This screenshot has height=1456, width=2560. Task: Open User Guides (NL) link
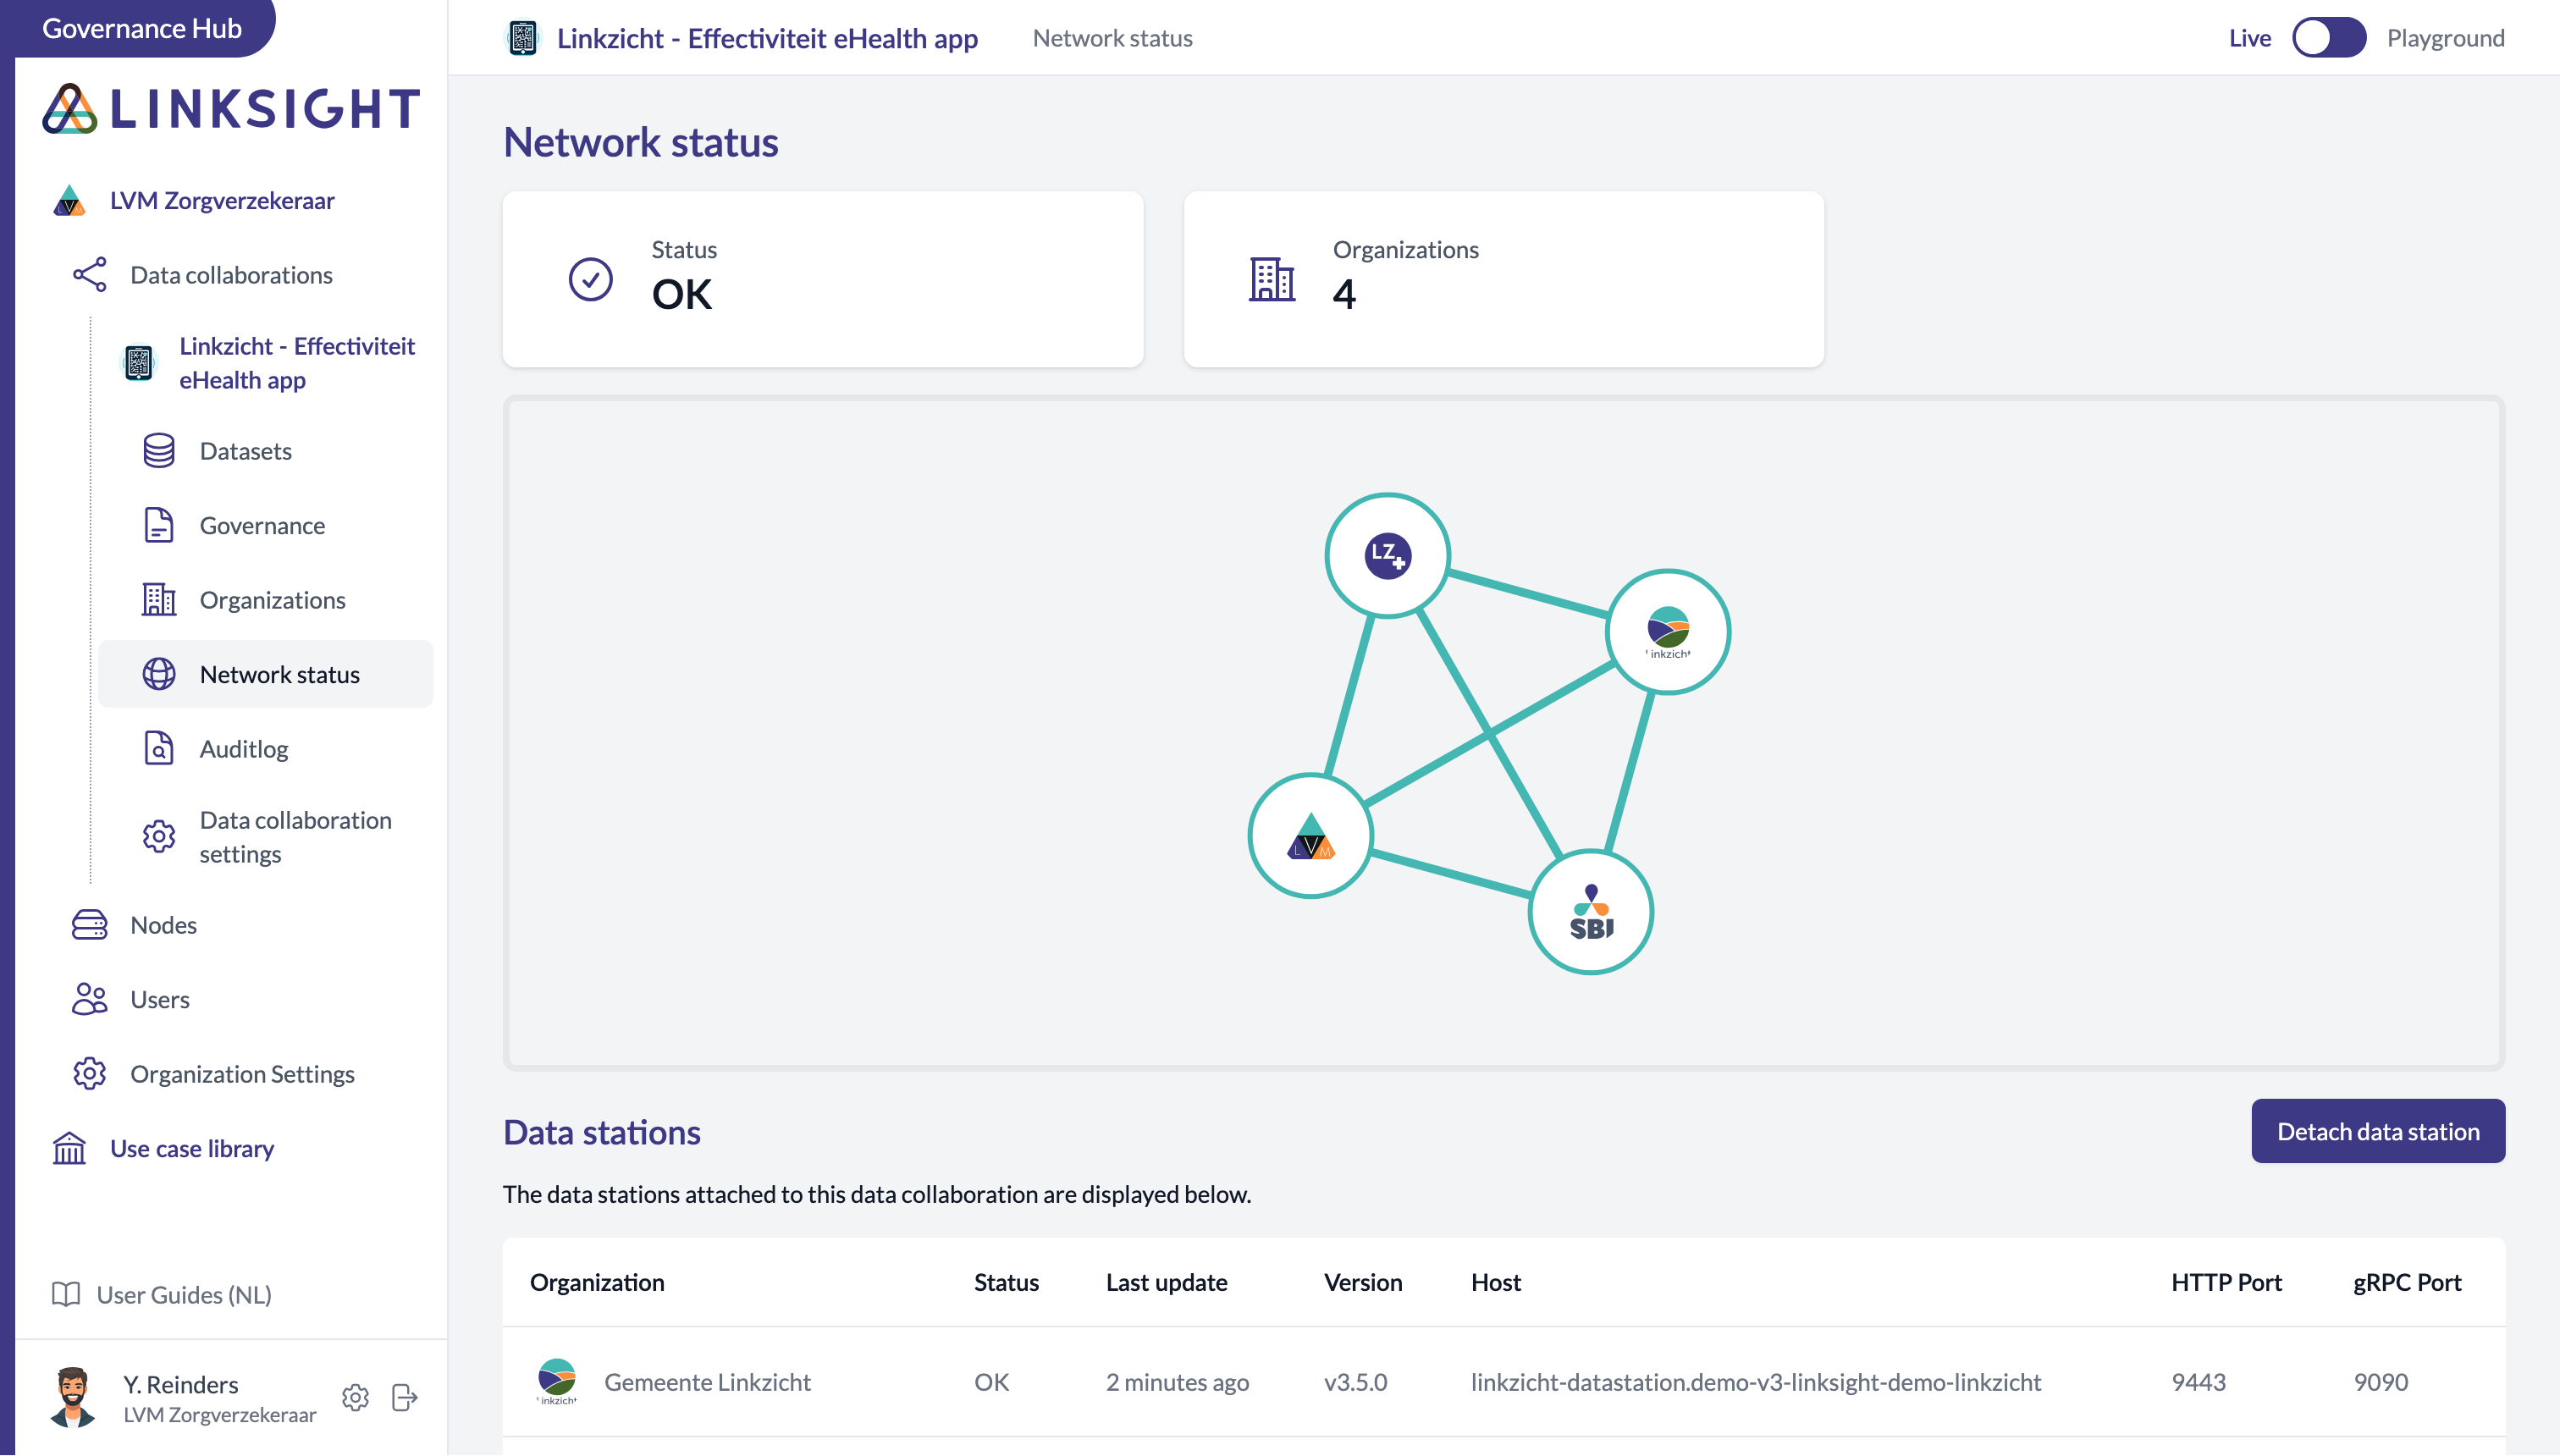(x=184, y=1294)
